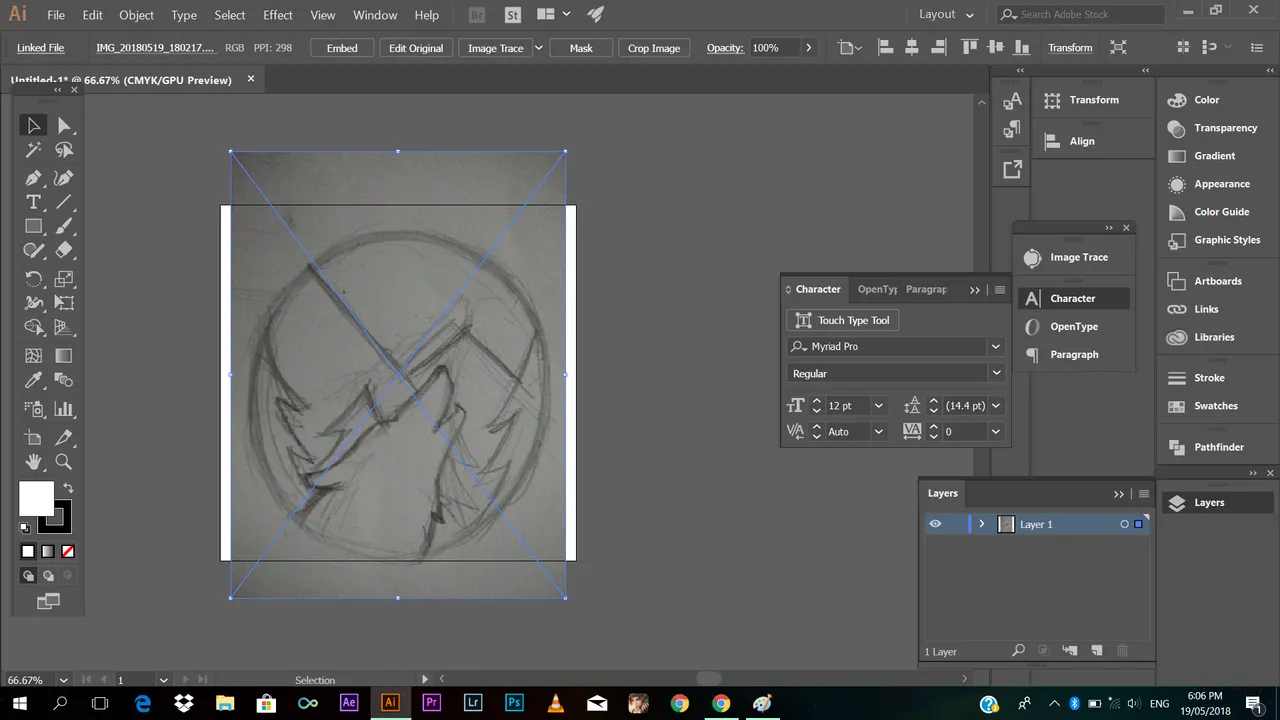Click the Image Trace button
The image size is (1280, 720).
[496, 48]
